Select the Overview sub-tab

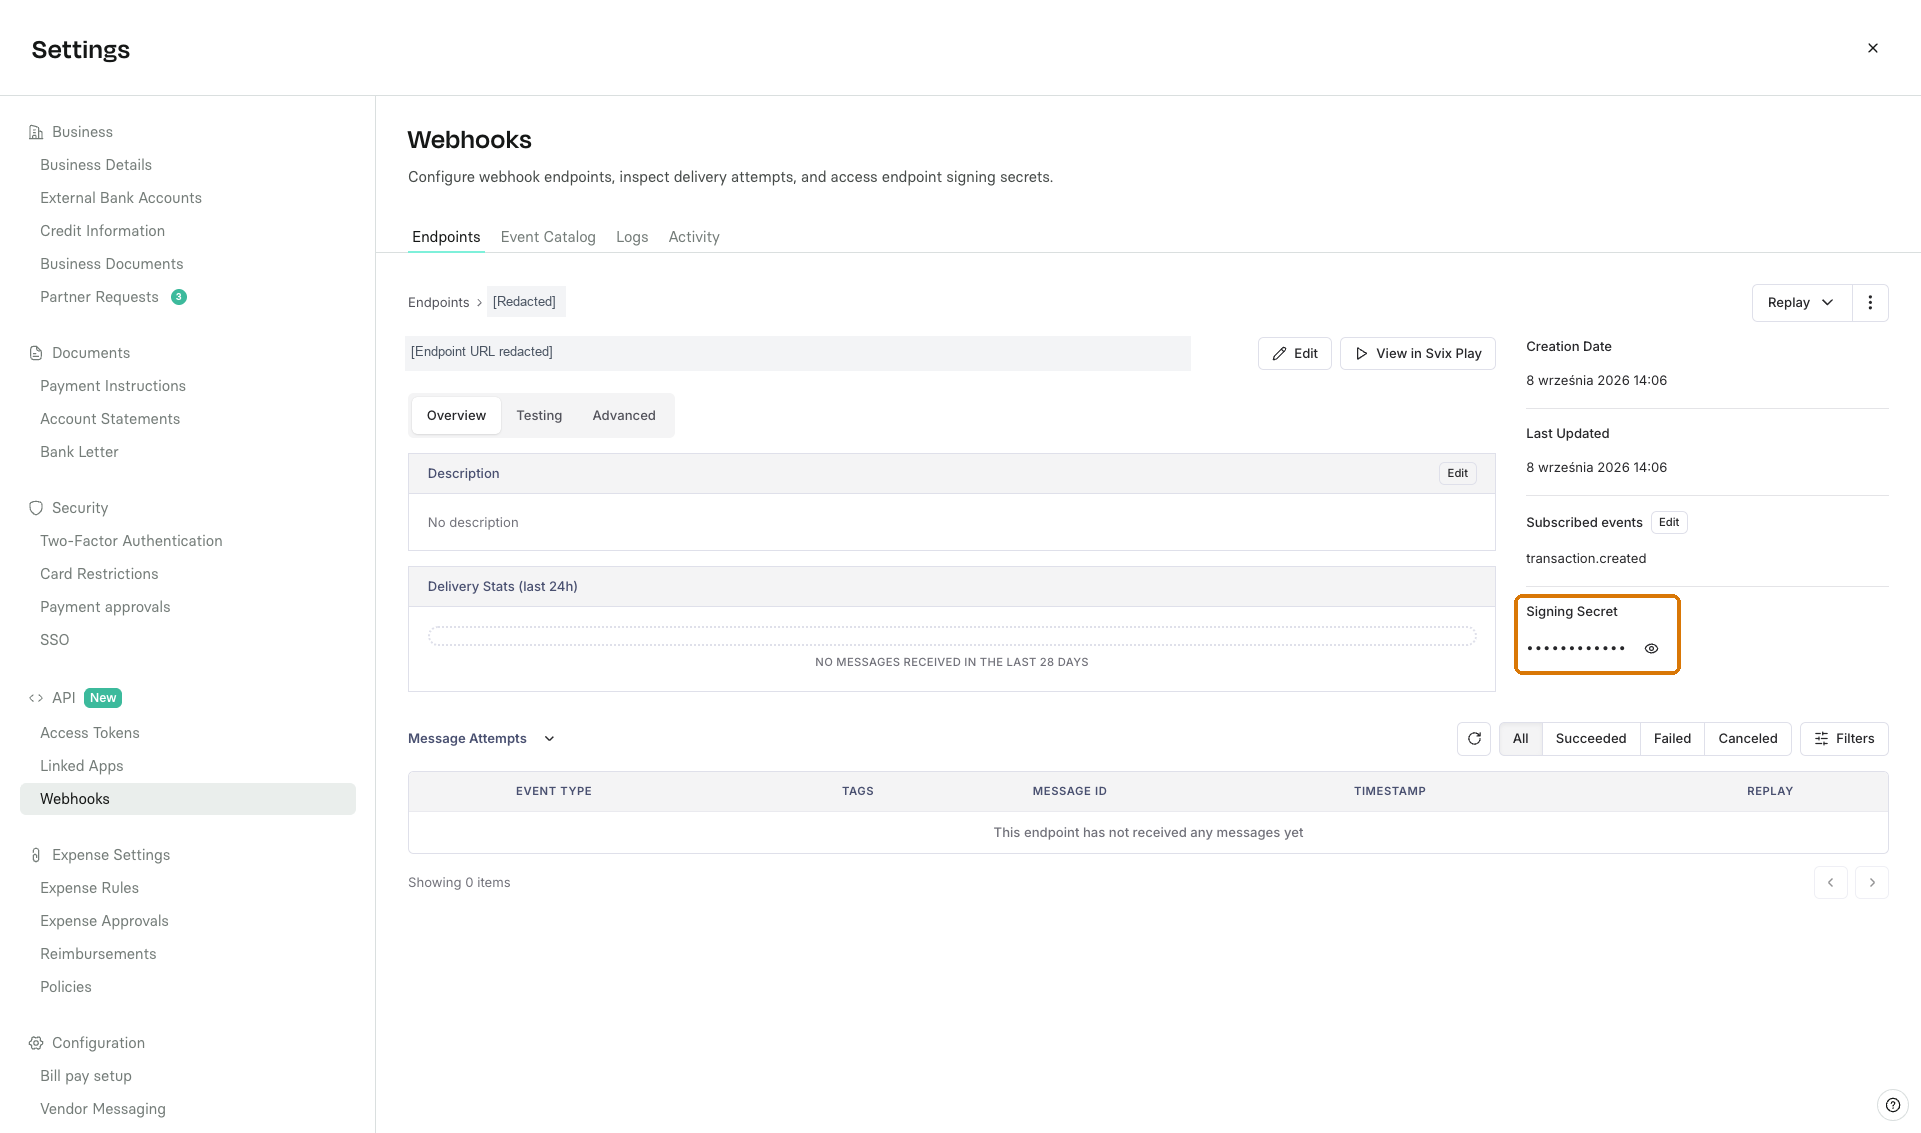pos(456,416)
